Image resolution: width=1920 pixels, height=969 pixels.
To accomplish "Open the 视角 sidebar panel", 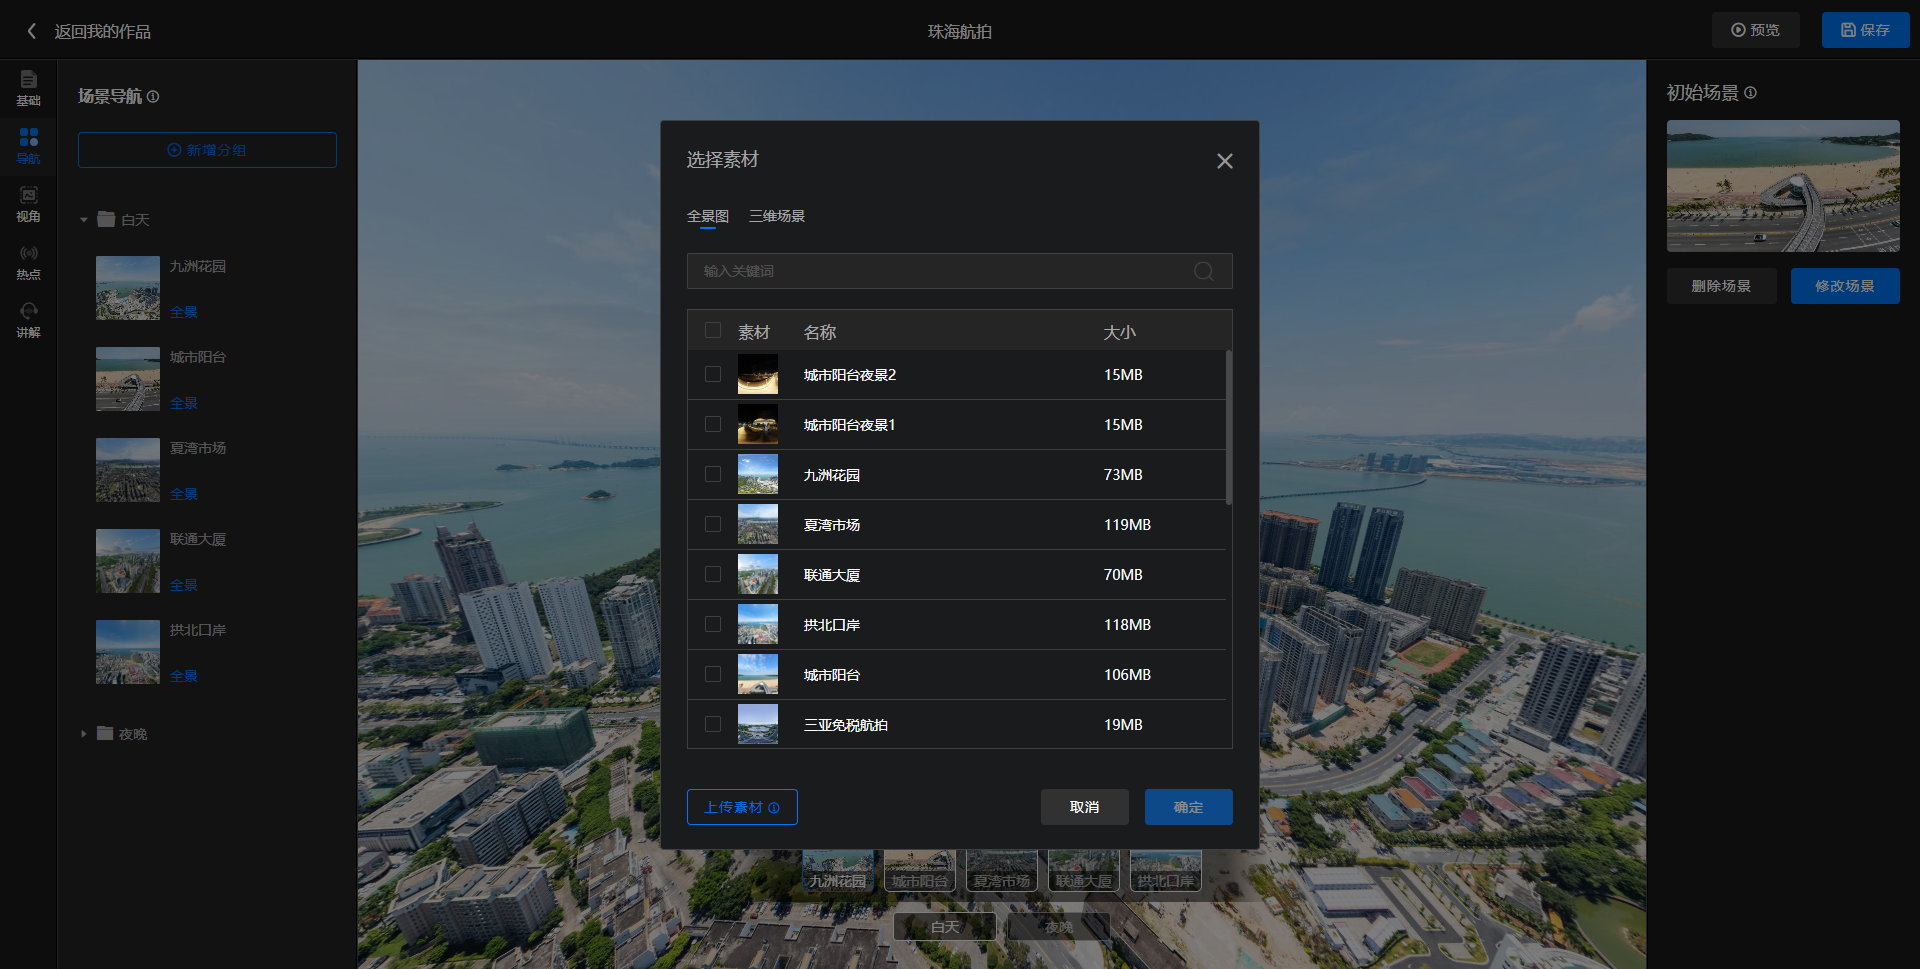I will (28, 204).
